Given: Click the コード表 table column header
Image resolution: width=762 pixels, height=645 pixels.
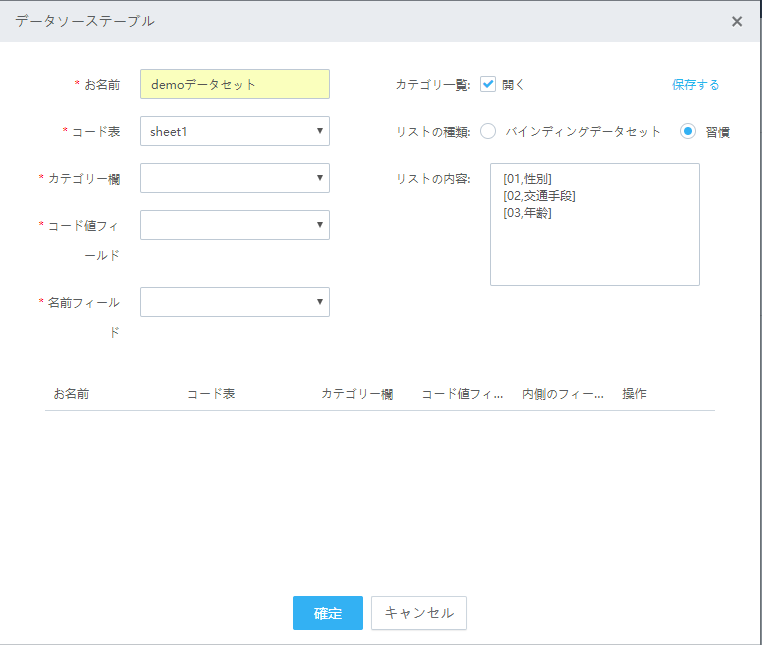Looking at the screenshot, I should pos(211,394).
